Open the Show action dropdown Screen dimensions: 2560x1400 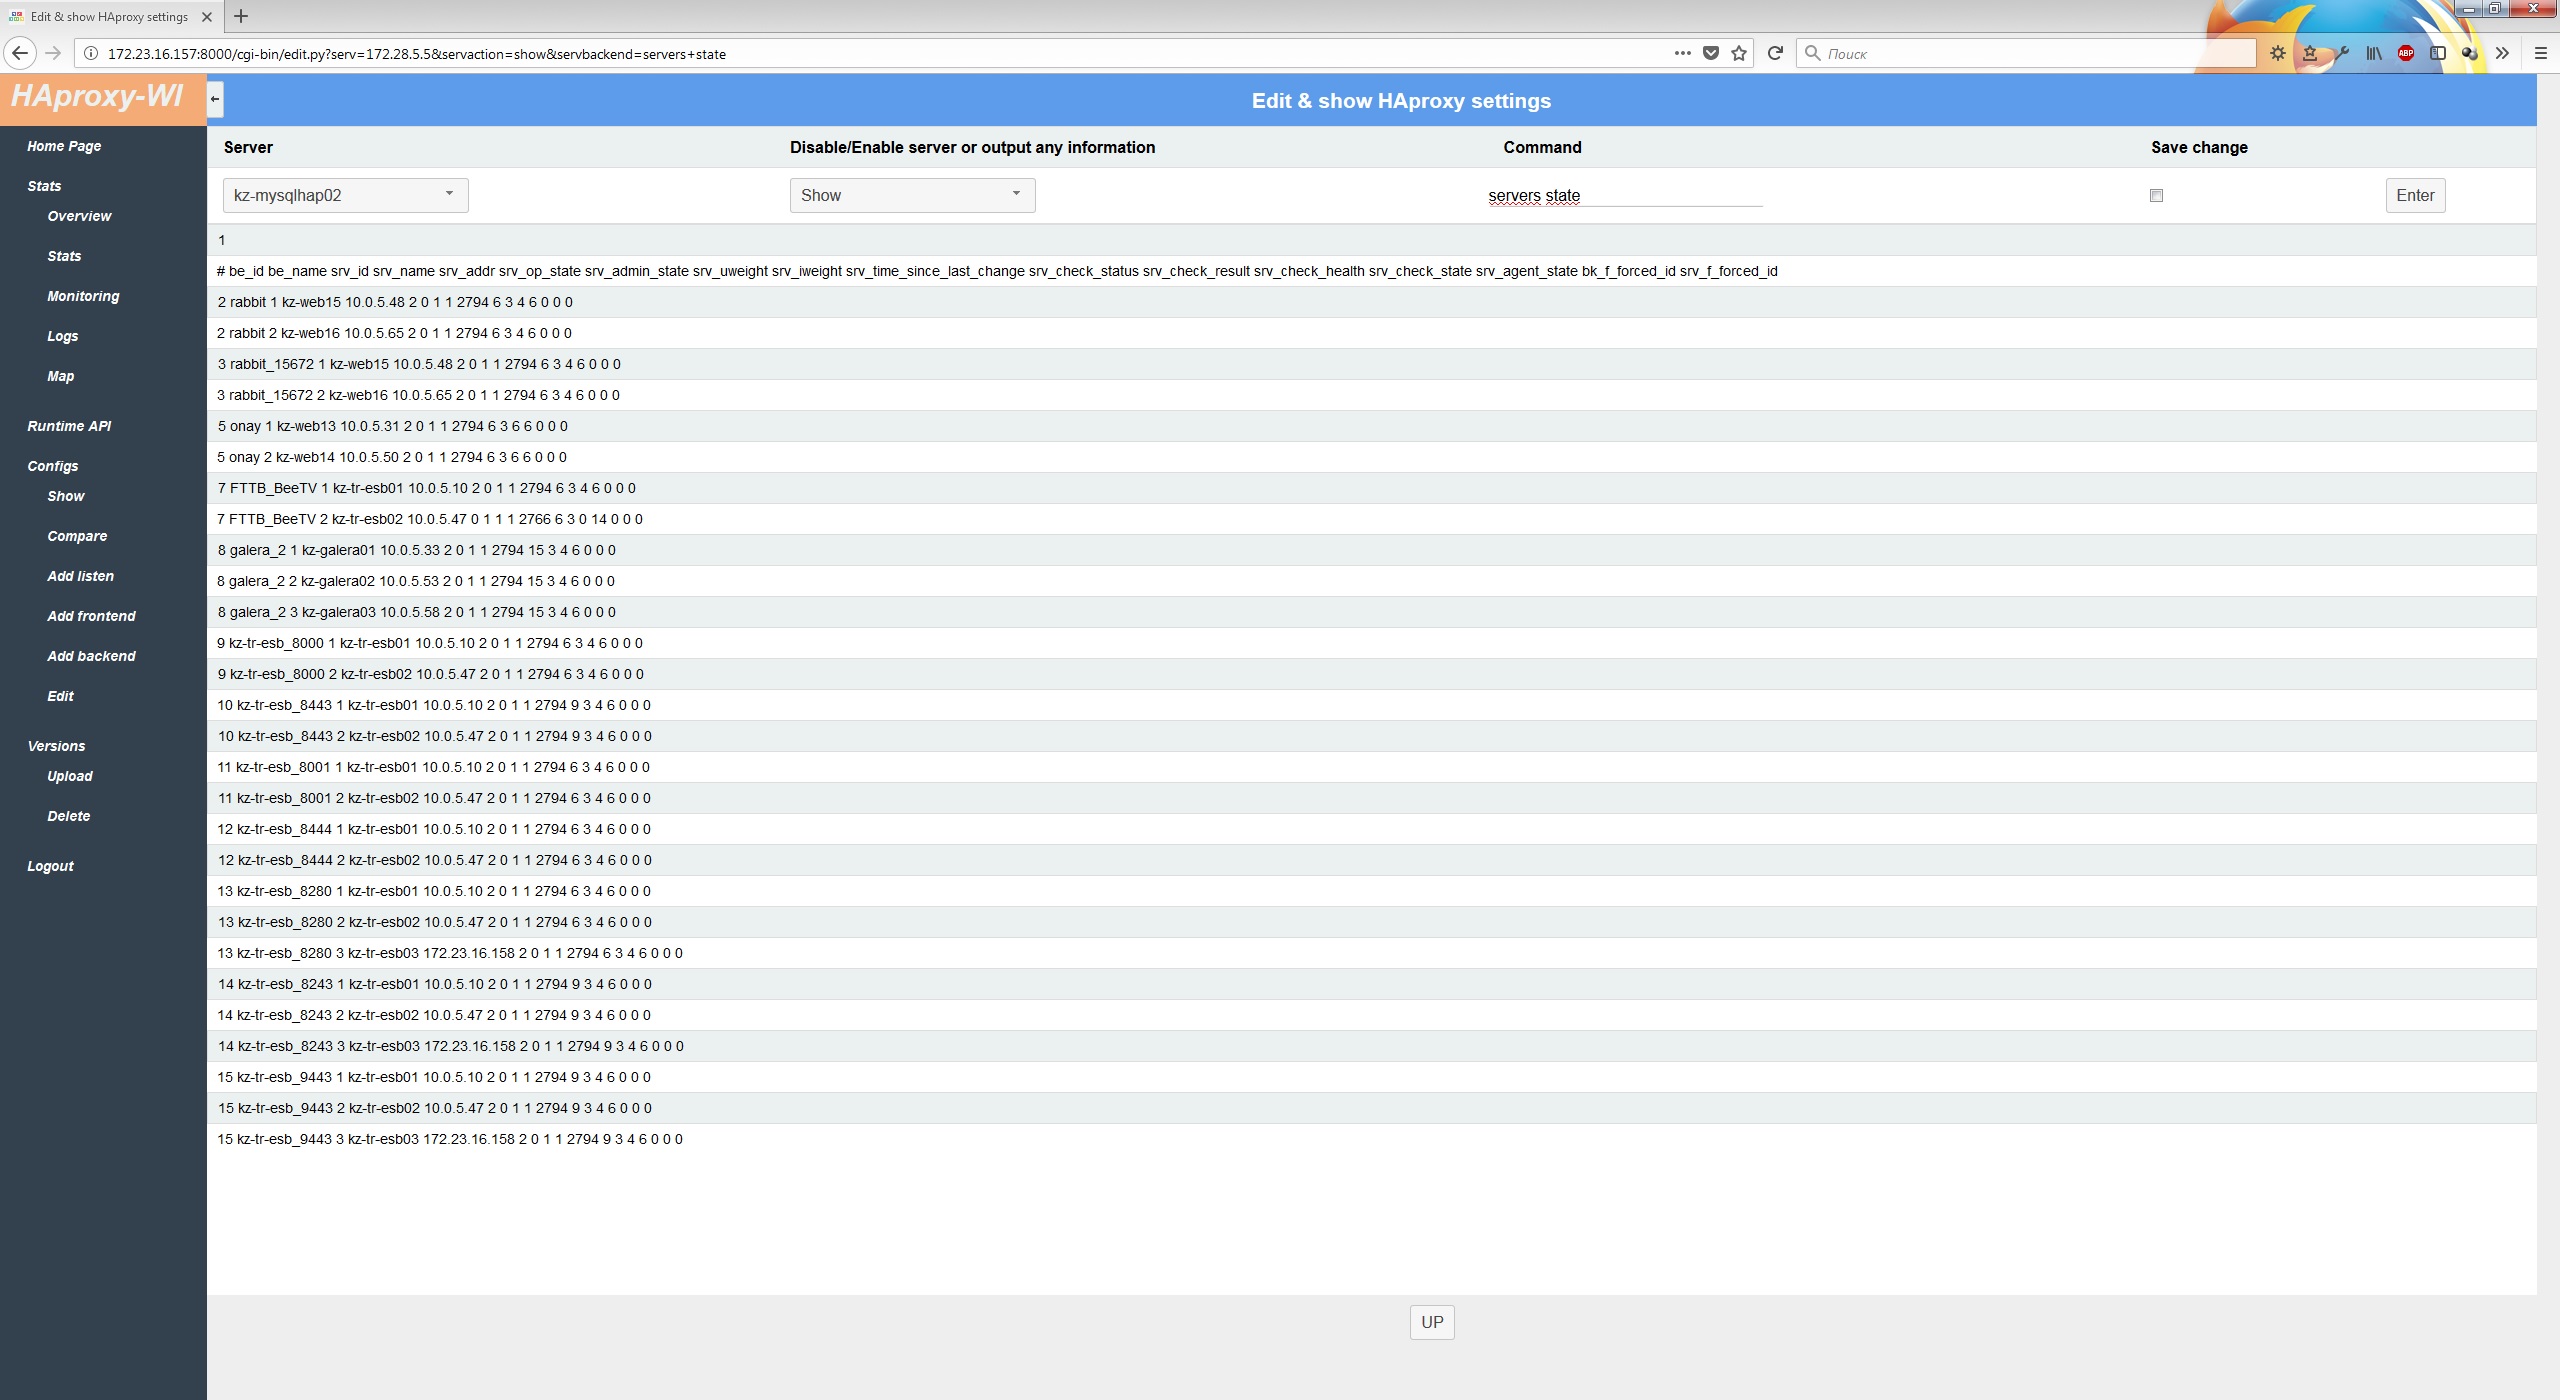912,195
